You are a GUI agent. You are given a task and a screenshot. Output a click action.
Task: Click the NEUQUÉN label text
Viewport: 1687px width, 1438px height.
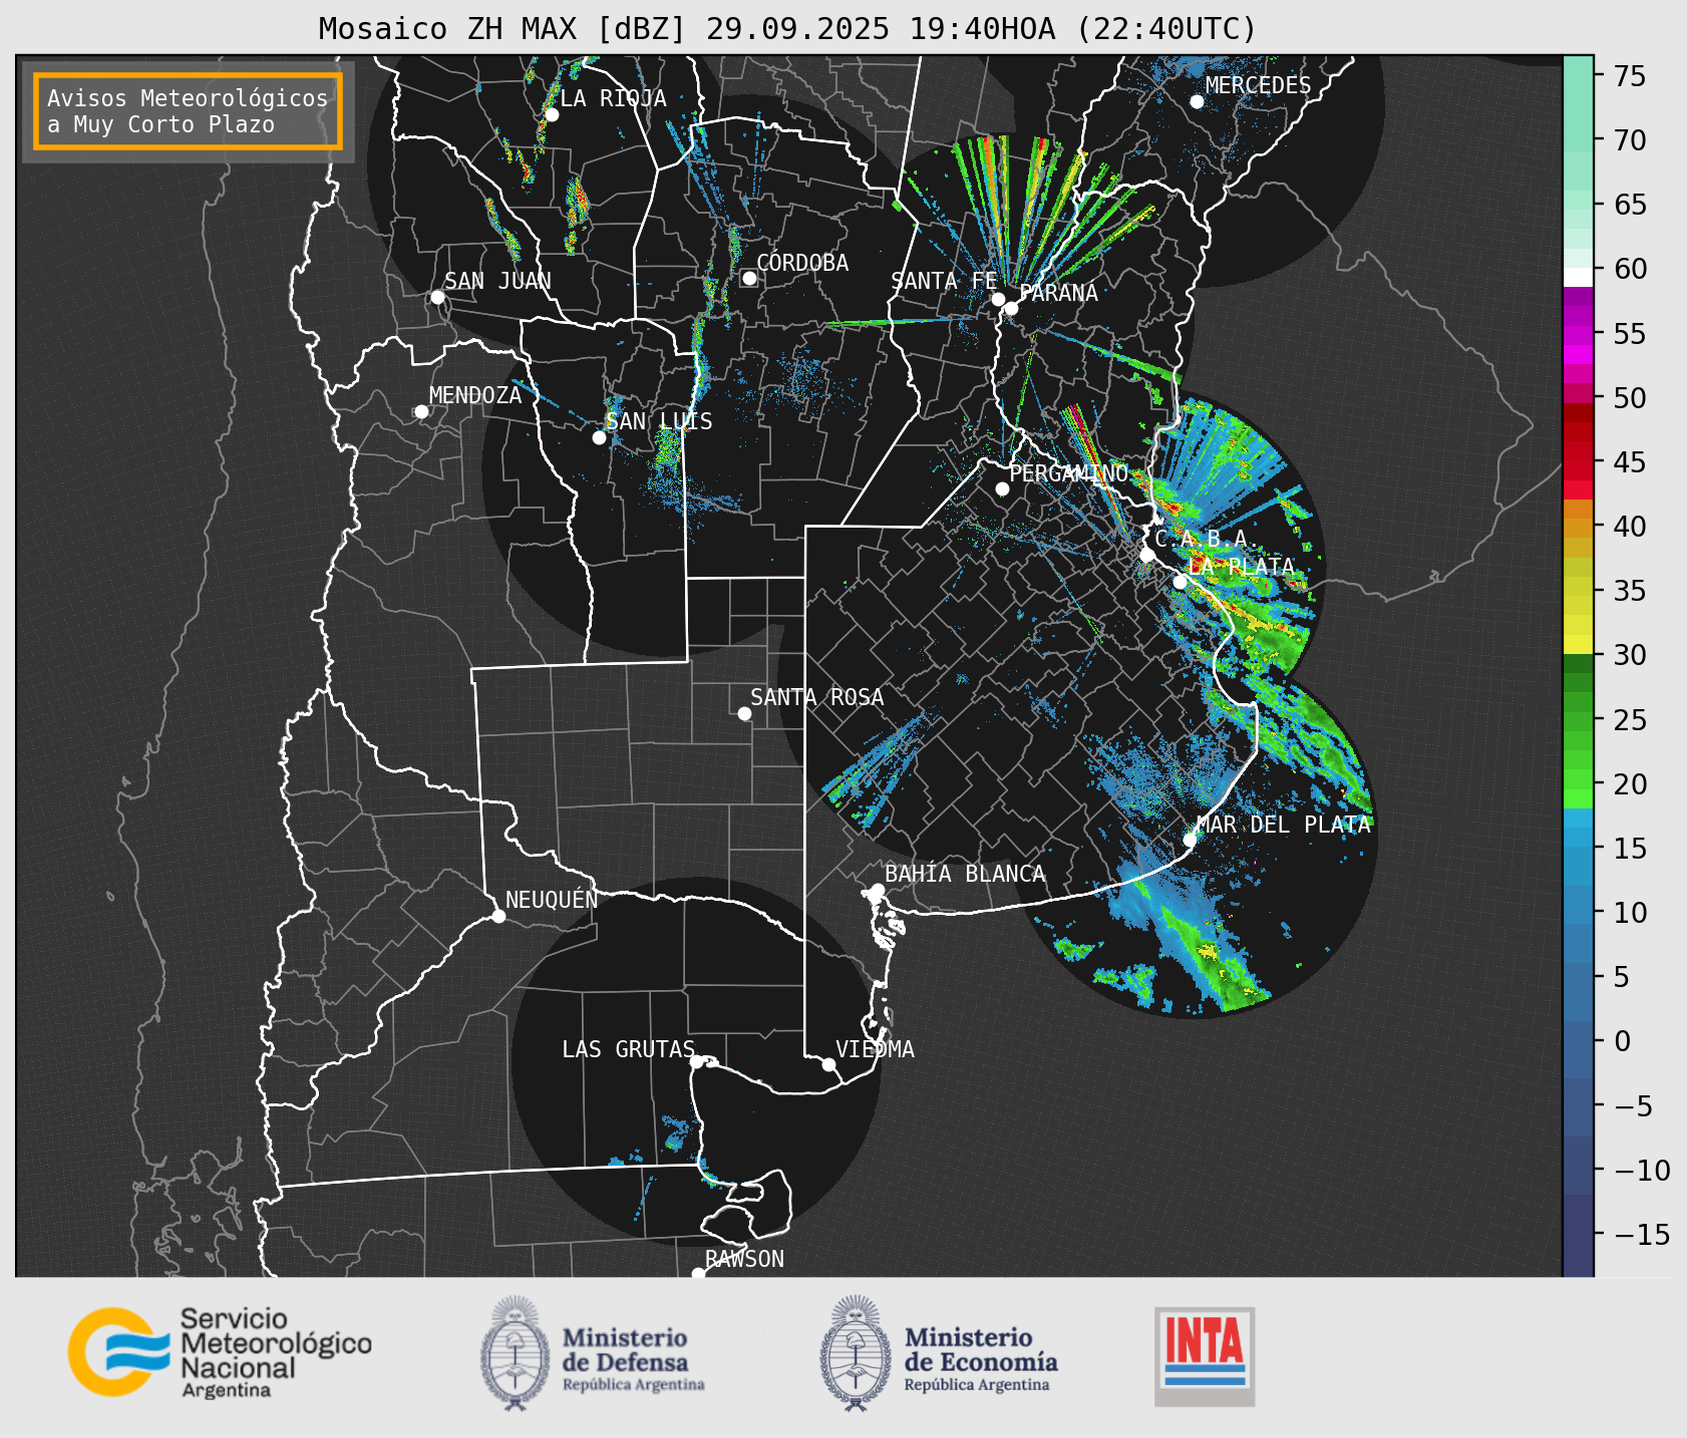coord(552,899)
